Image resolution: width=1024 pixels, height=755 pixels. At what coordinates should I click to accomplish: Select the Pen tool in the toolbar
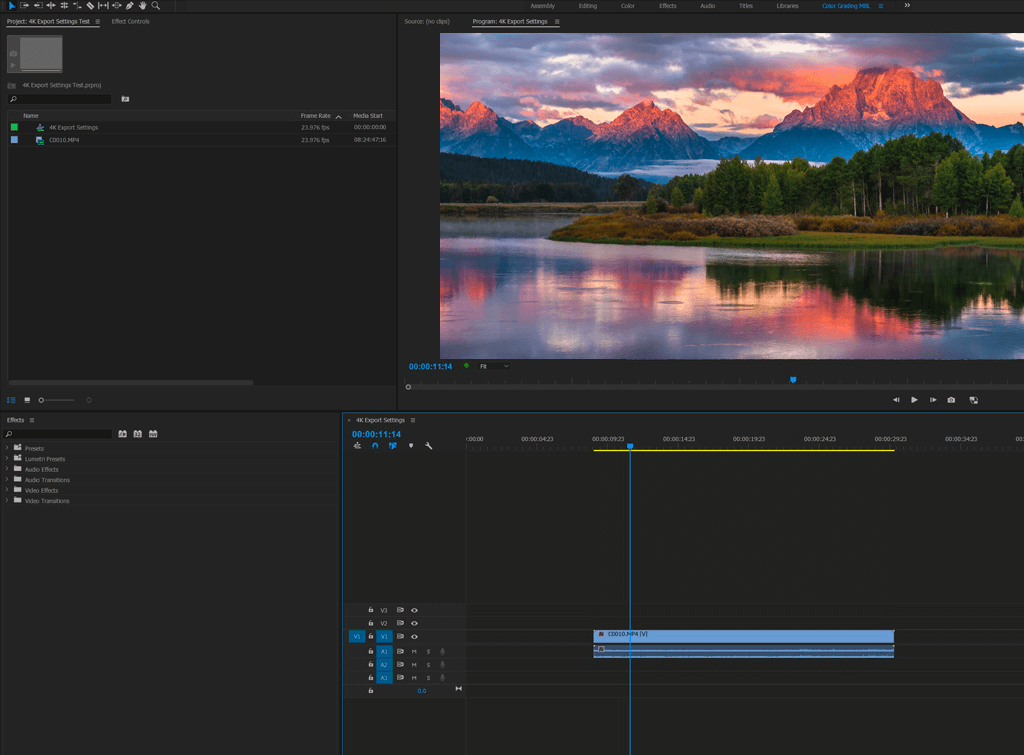pyautogui.click(x=129, y=6)
